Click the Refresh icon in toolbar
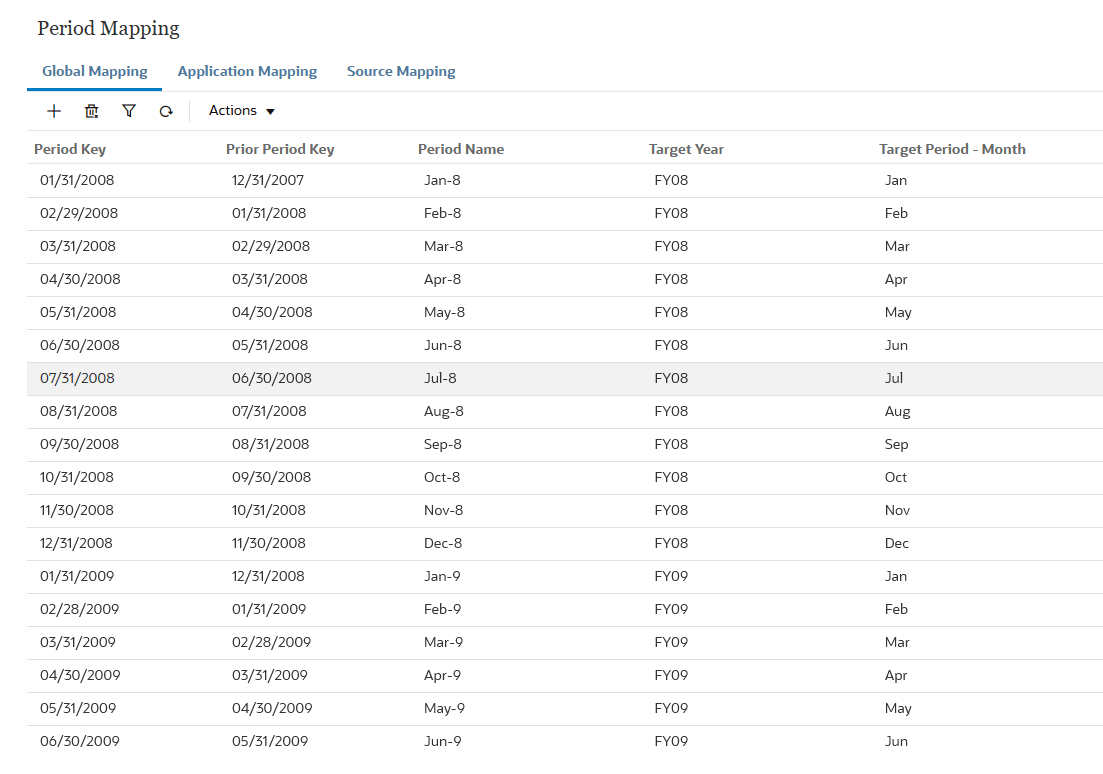 (166, 111)
